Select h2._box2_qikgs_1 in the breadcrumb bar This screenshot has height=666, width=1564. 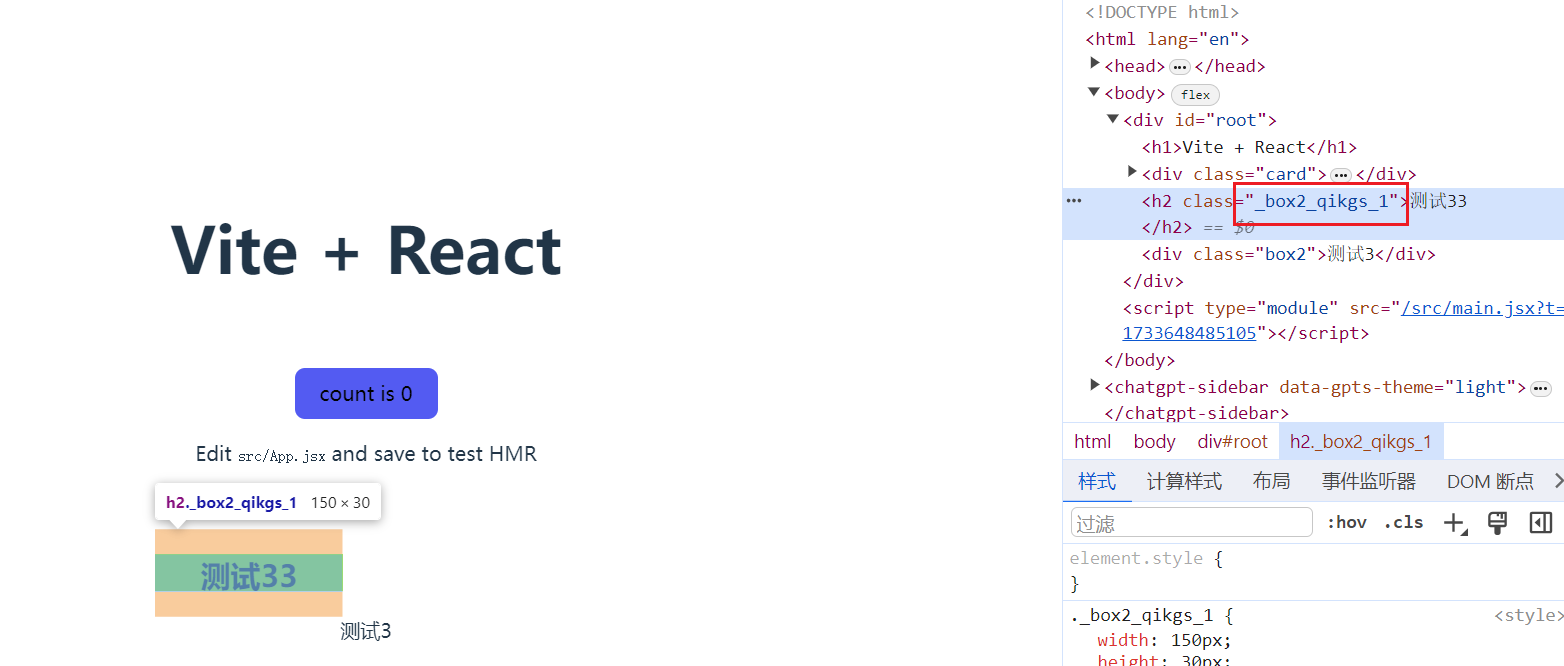click(x=1361, y=441)
